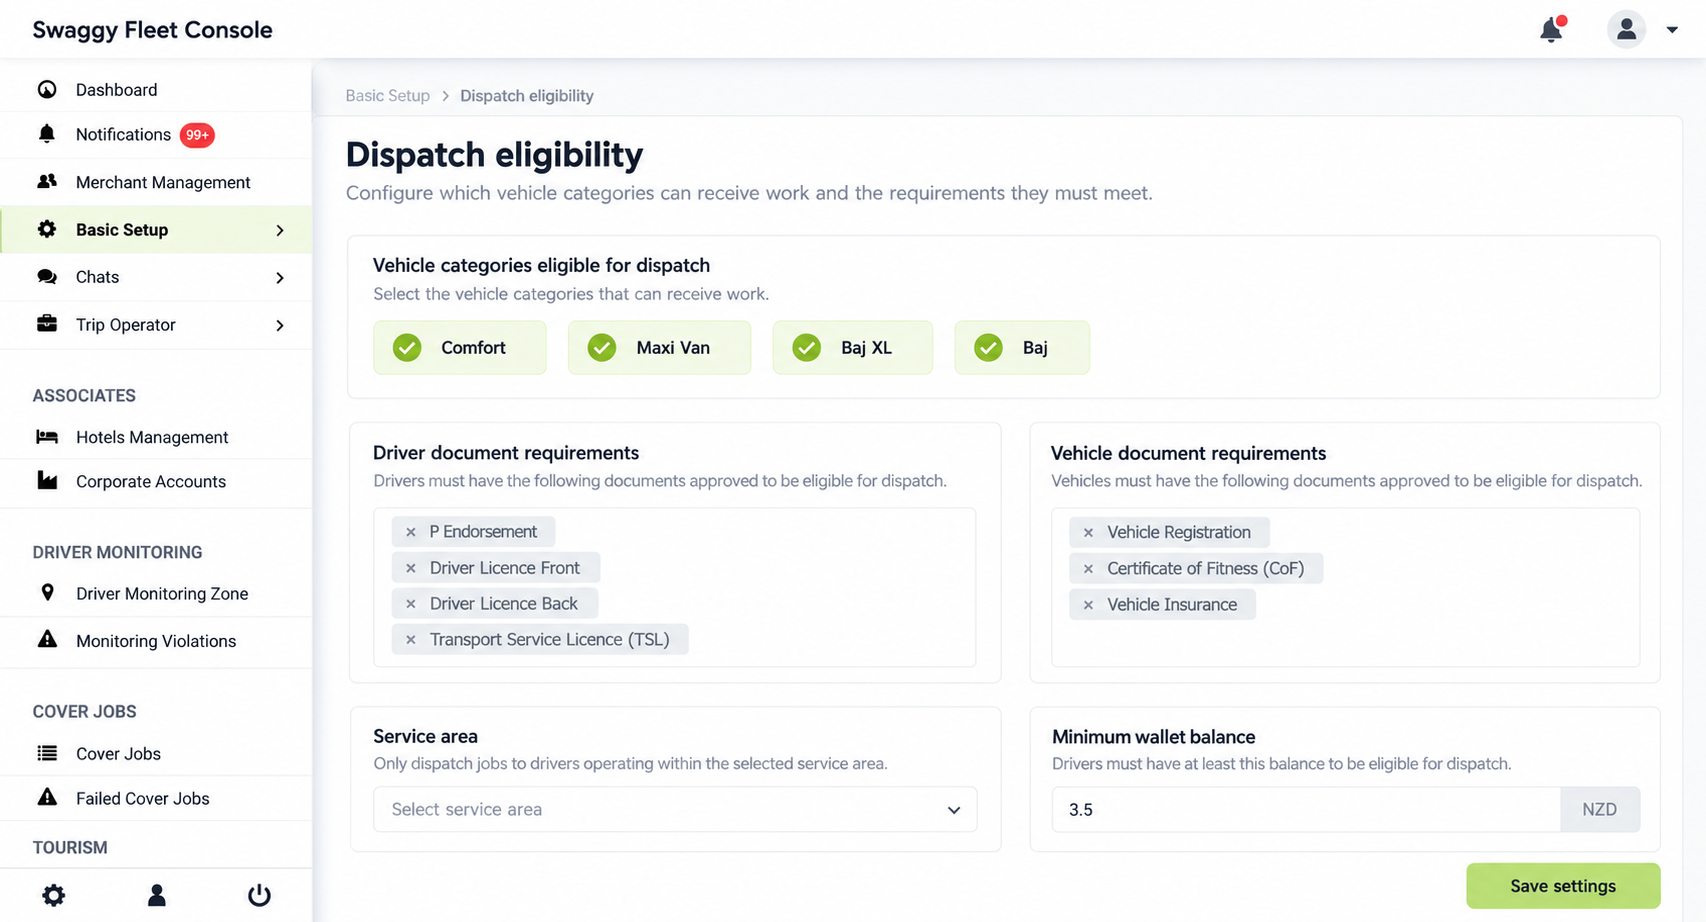Remove the Transport Service Licence (TSL) tag
The width and height of the screenshot is (1706, 922).
pos(411,640)
